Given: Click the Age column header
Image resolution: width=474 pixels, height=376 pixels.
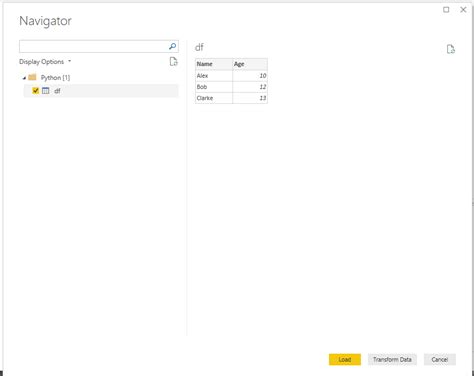Looking at the screenshot, I should [250, 64].
